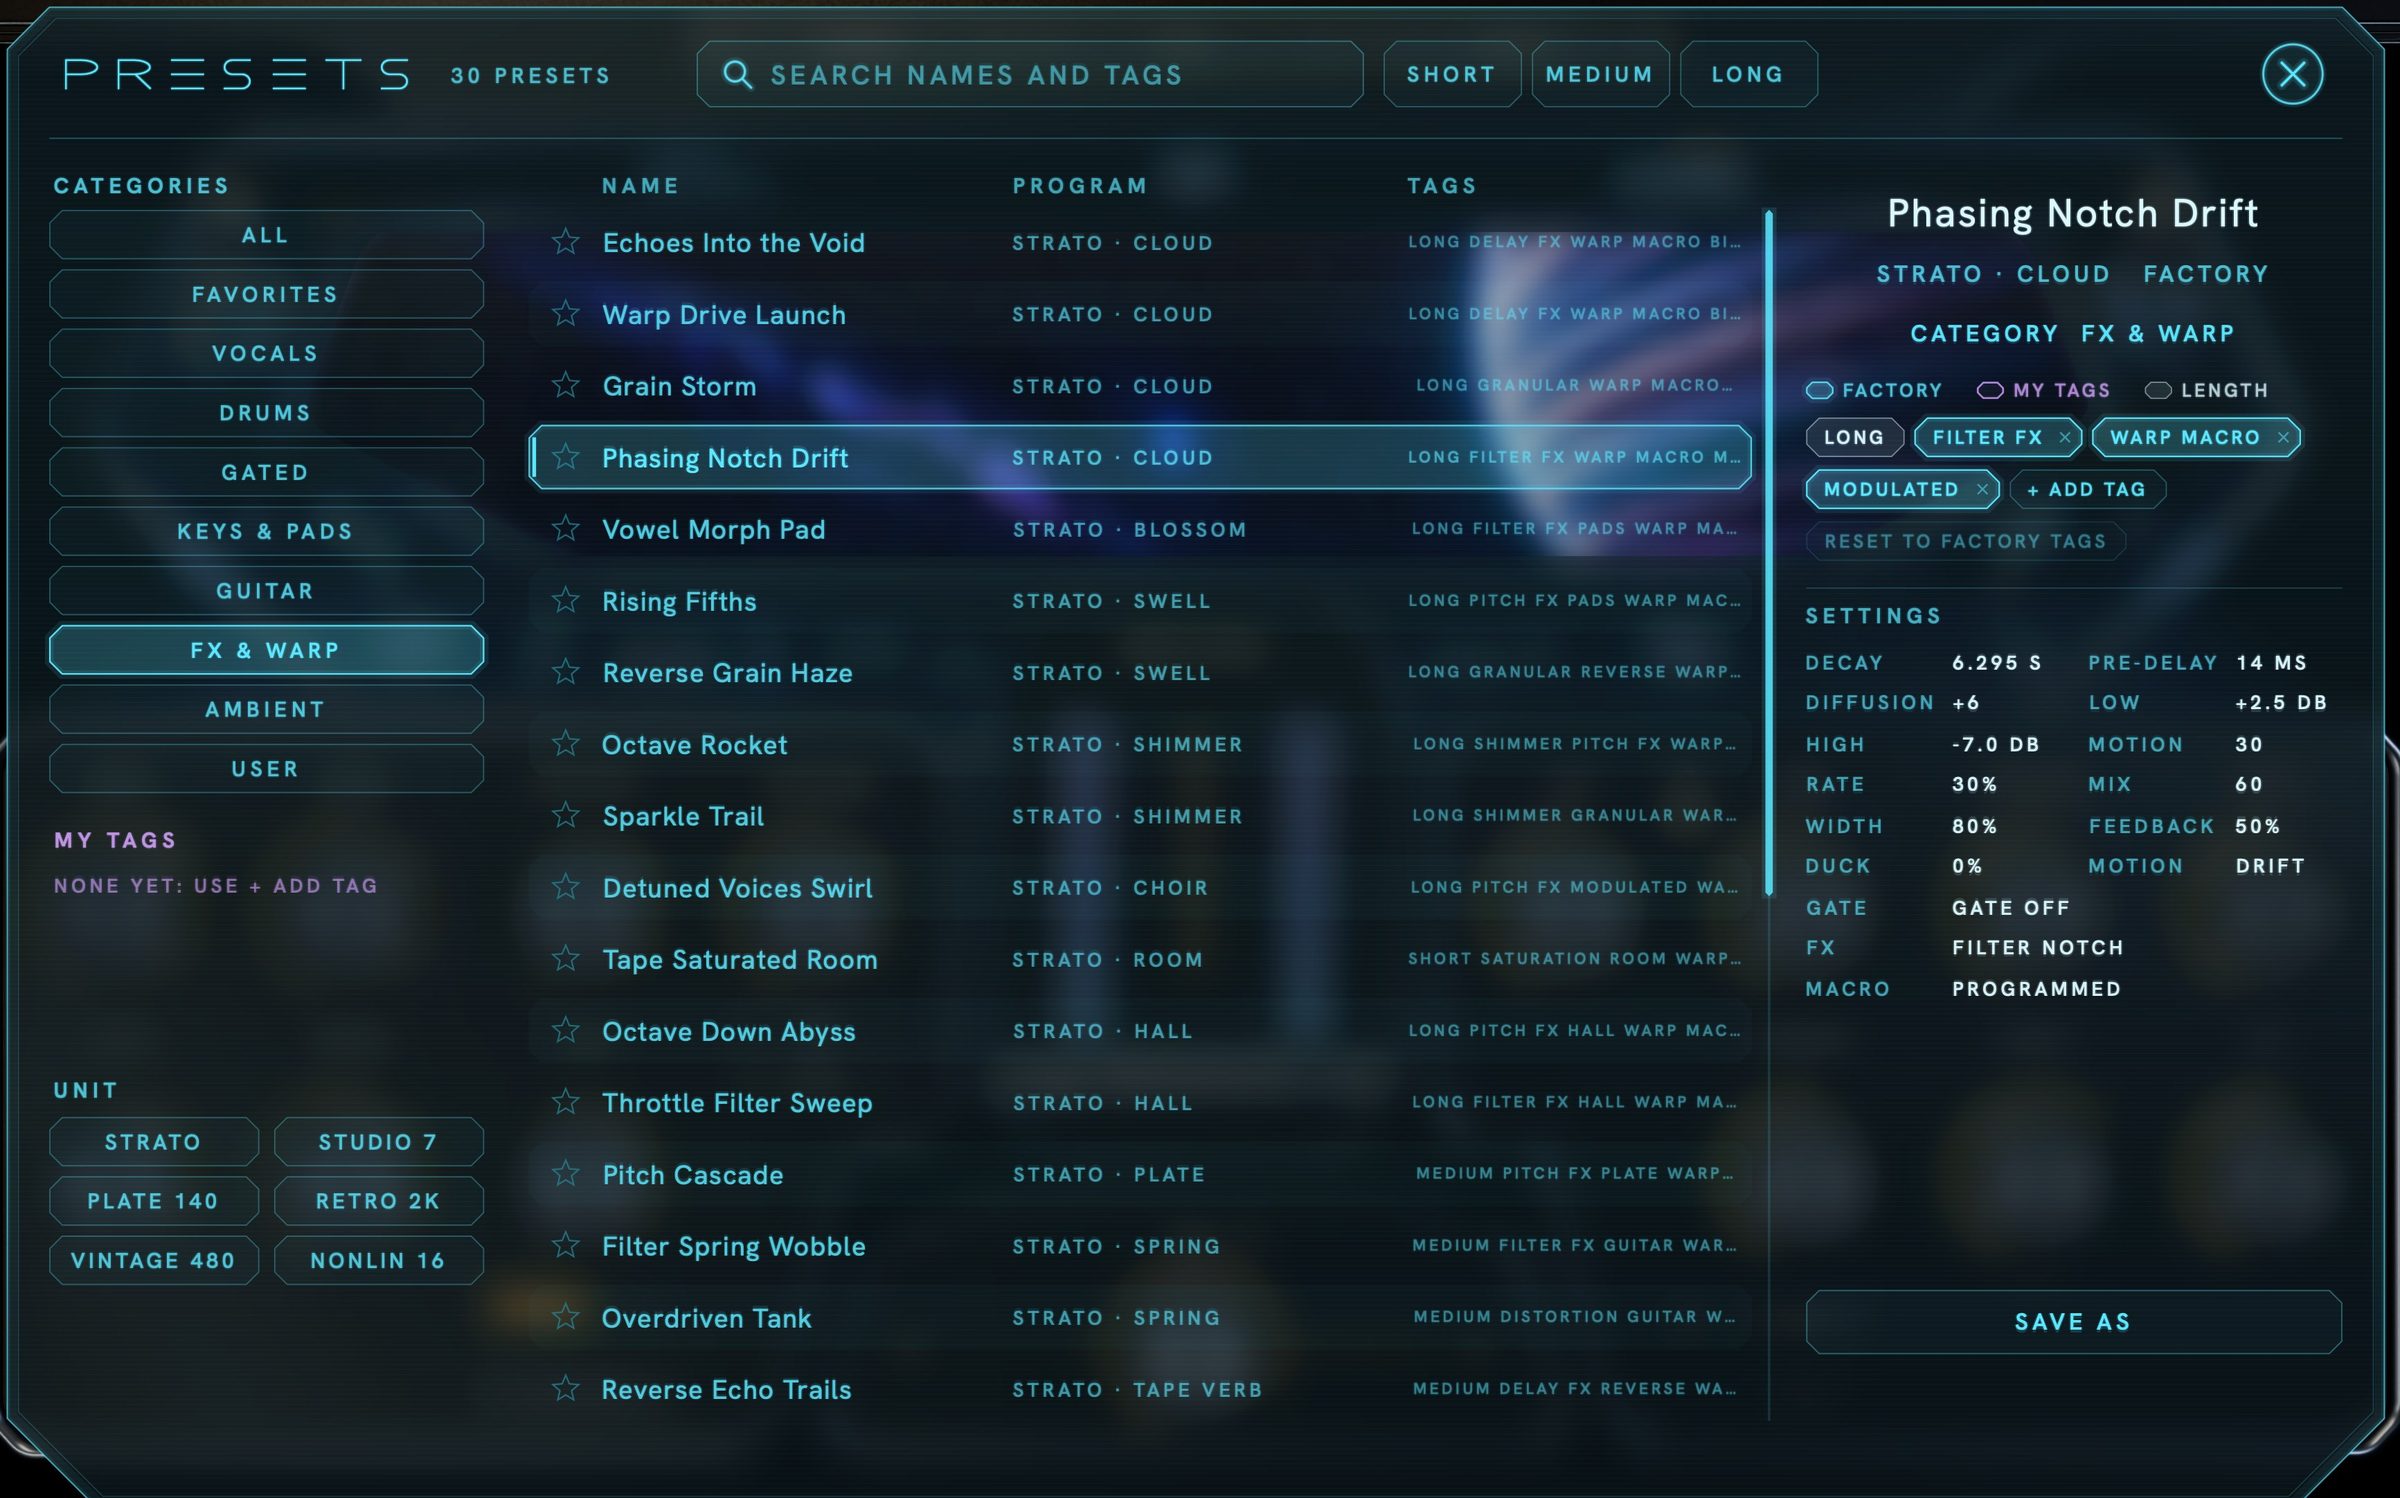Switch to the GATED category
The image size is (2400, 1498).
coord(266,472)
